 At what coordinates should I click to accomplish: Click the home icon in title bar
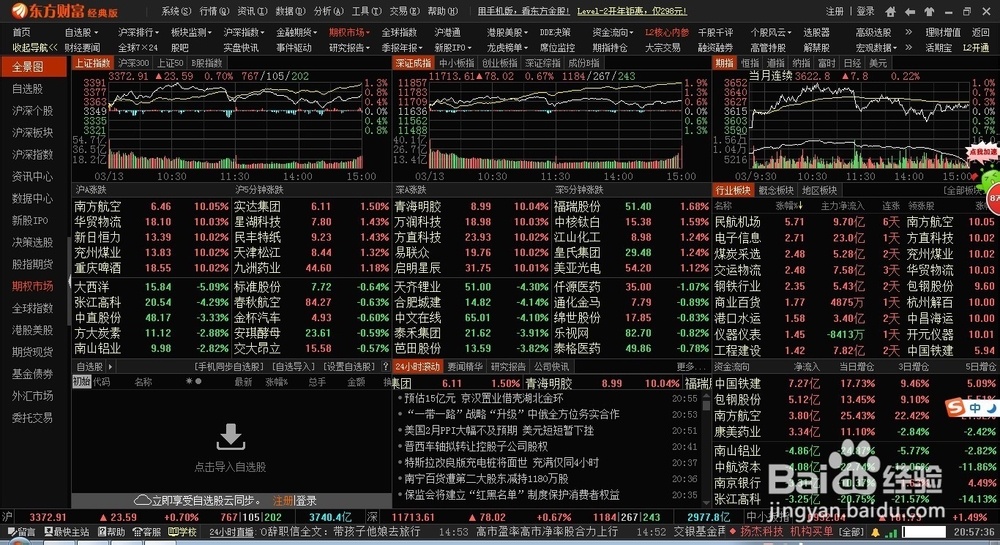pyautogui.click(x=890, y=11)
